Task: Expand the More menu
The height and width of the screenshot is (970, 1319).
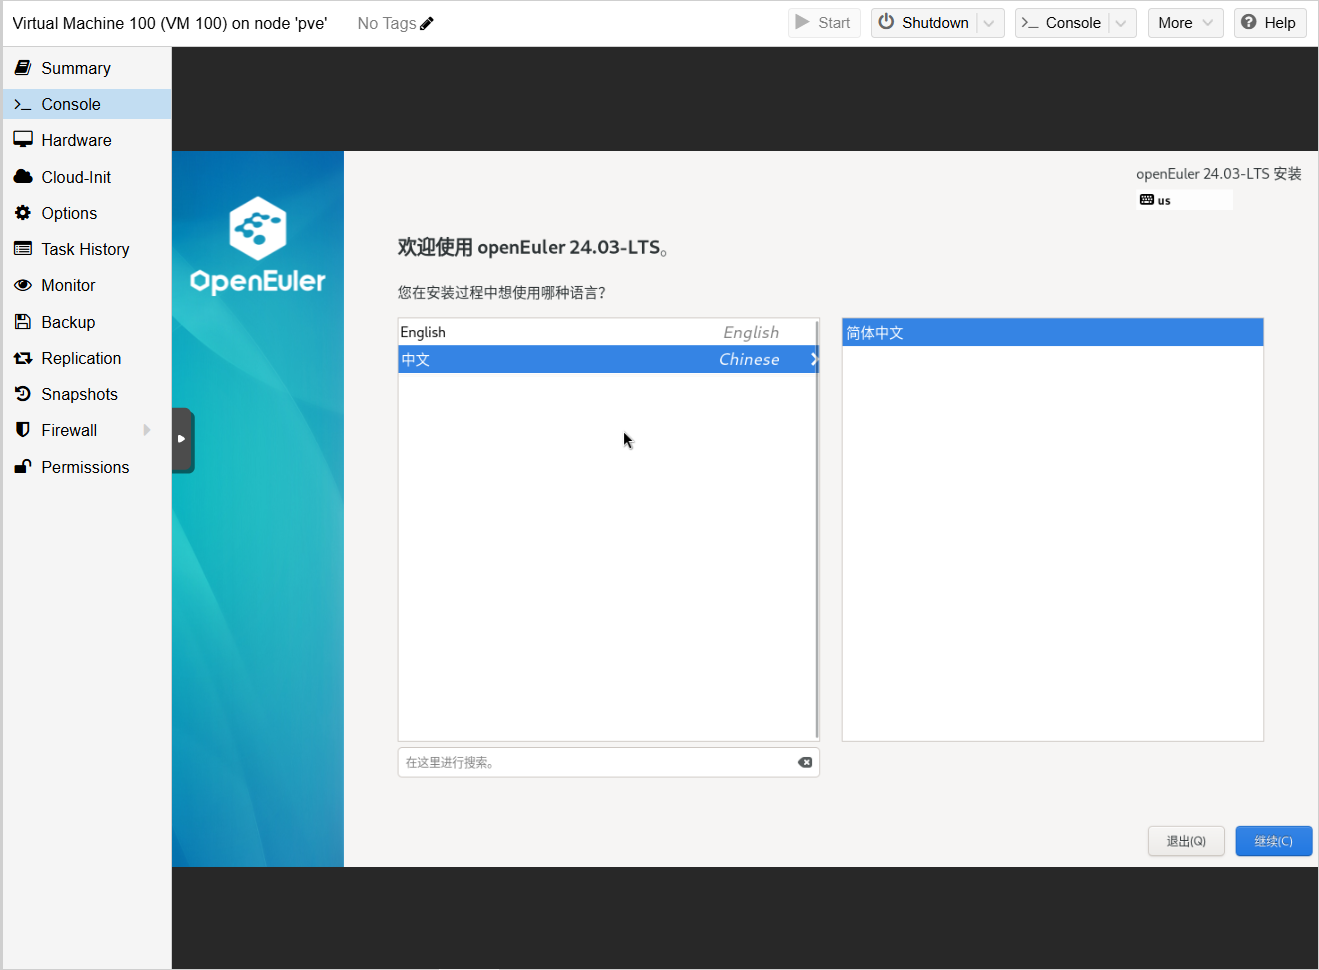Action: pyautogui.click(x=1185, y=23)
